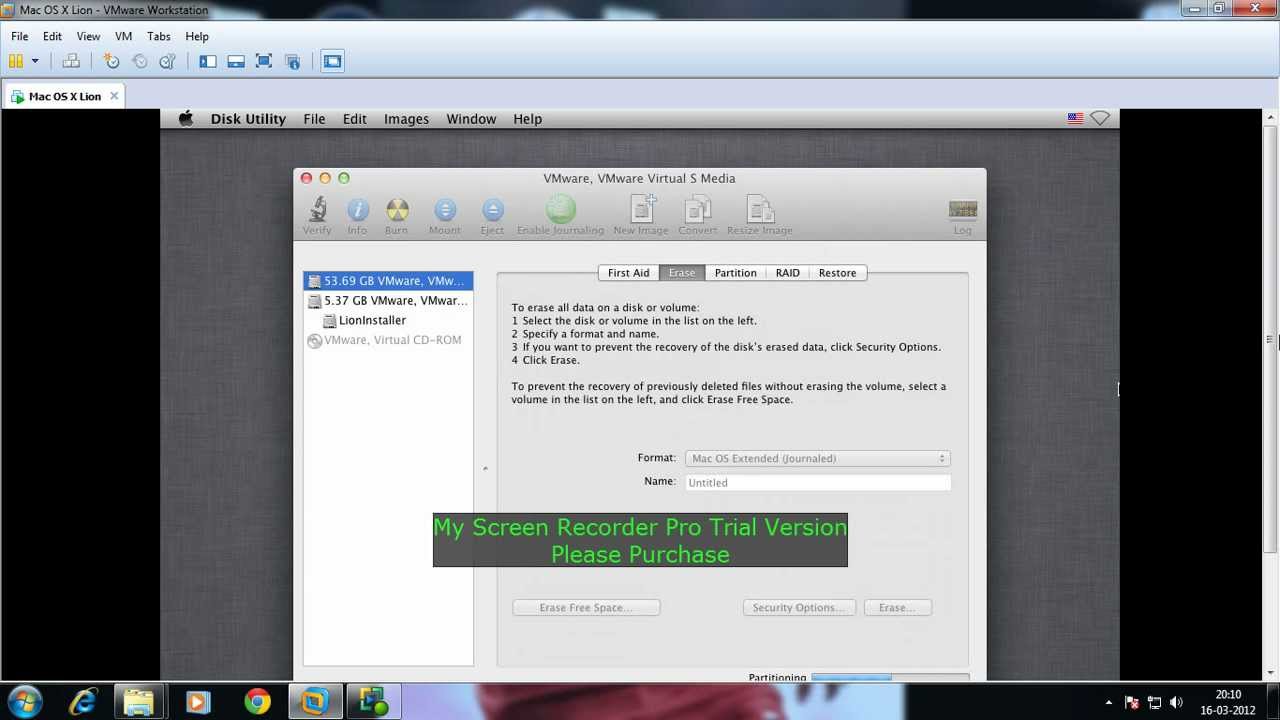Viewport: 1280px width, 720px height.
Task: Click the Resize Image icon
Action: click(760, 216)
